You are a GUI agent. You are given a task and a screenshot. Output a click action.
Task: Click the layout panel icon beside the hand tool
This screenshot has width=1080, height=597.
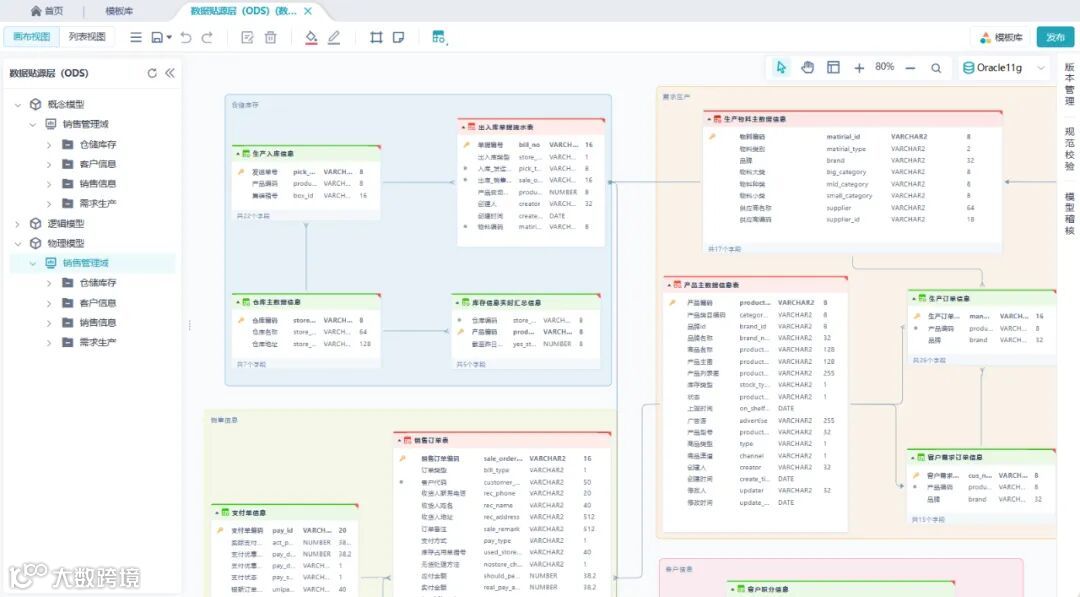coord(833,67)
